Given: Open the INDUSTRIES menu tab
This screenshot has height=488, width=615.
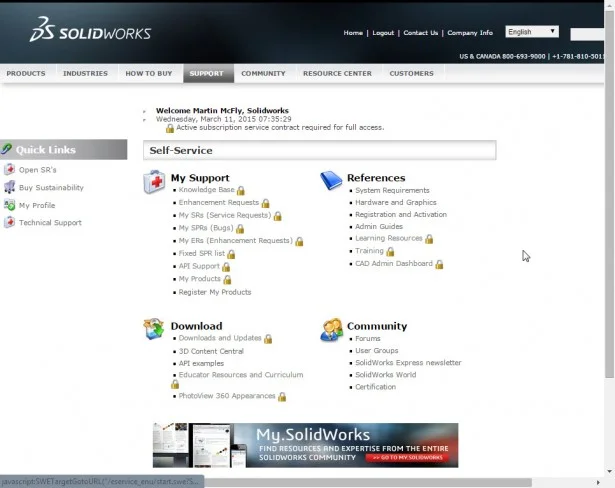Looking at the screenshot, I should tap(86, 73).
